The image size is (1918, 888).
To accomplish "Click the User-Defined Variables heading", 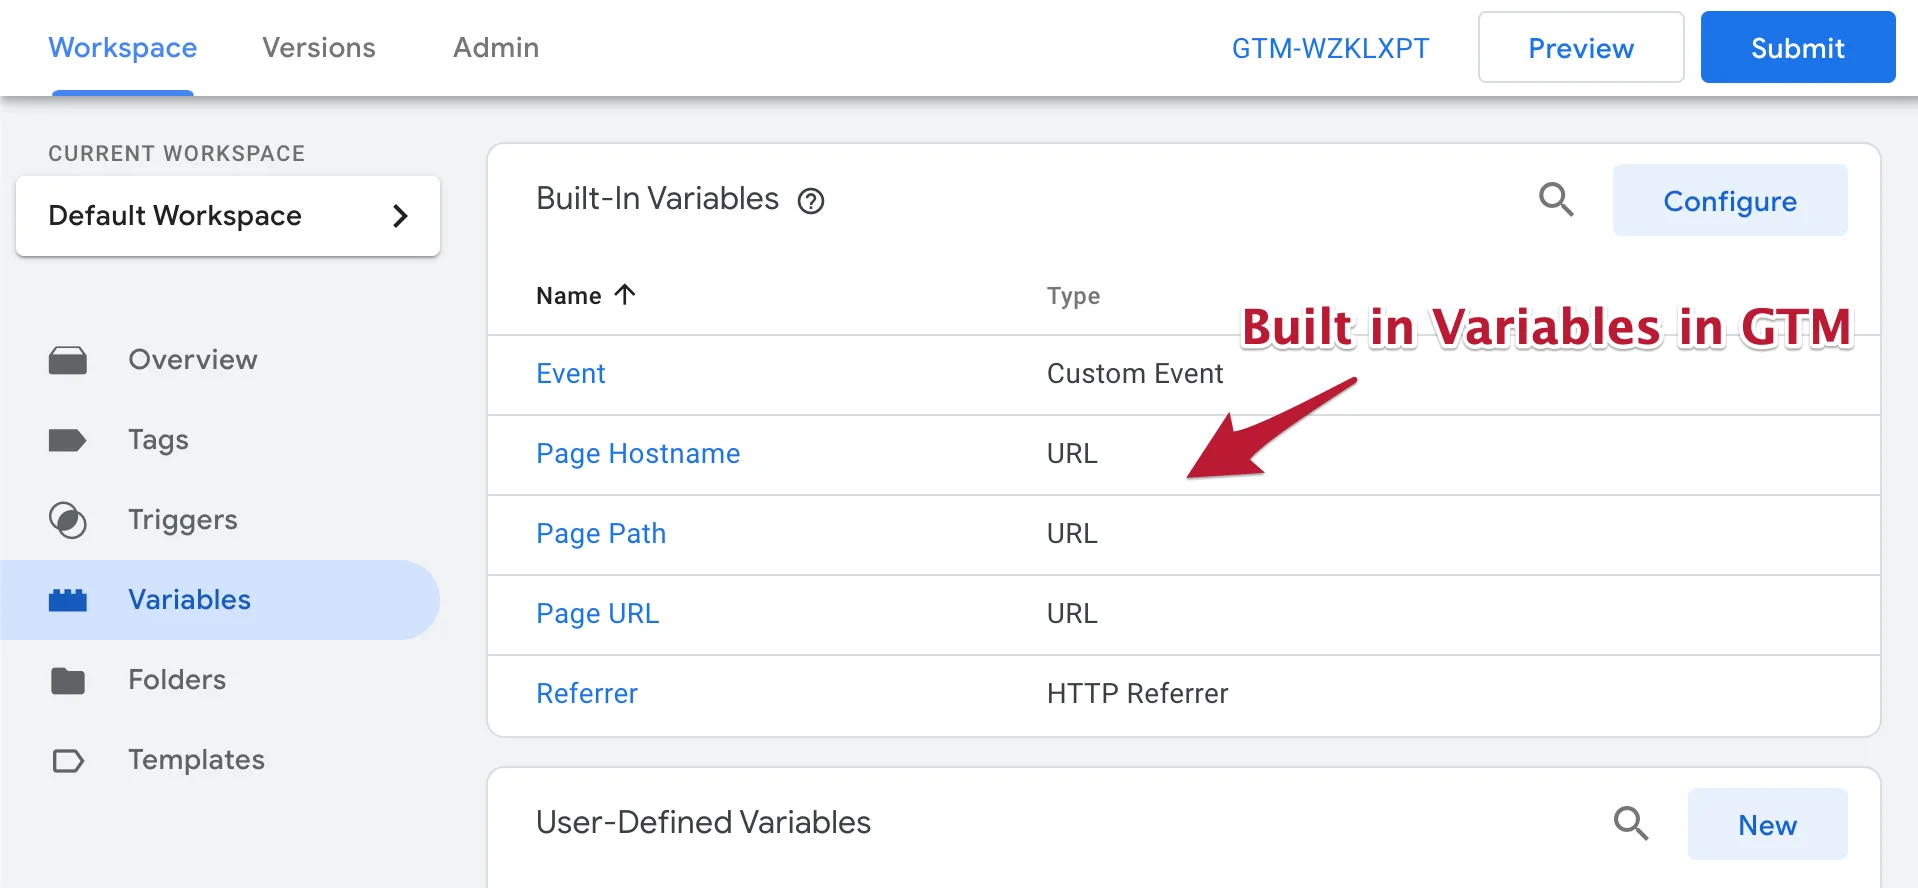I will click(x=704, y=822).
